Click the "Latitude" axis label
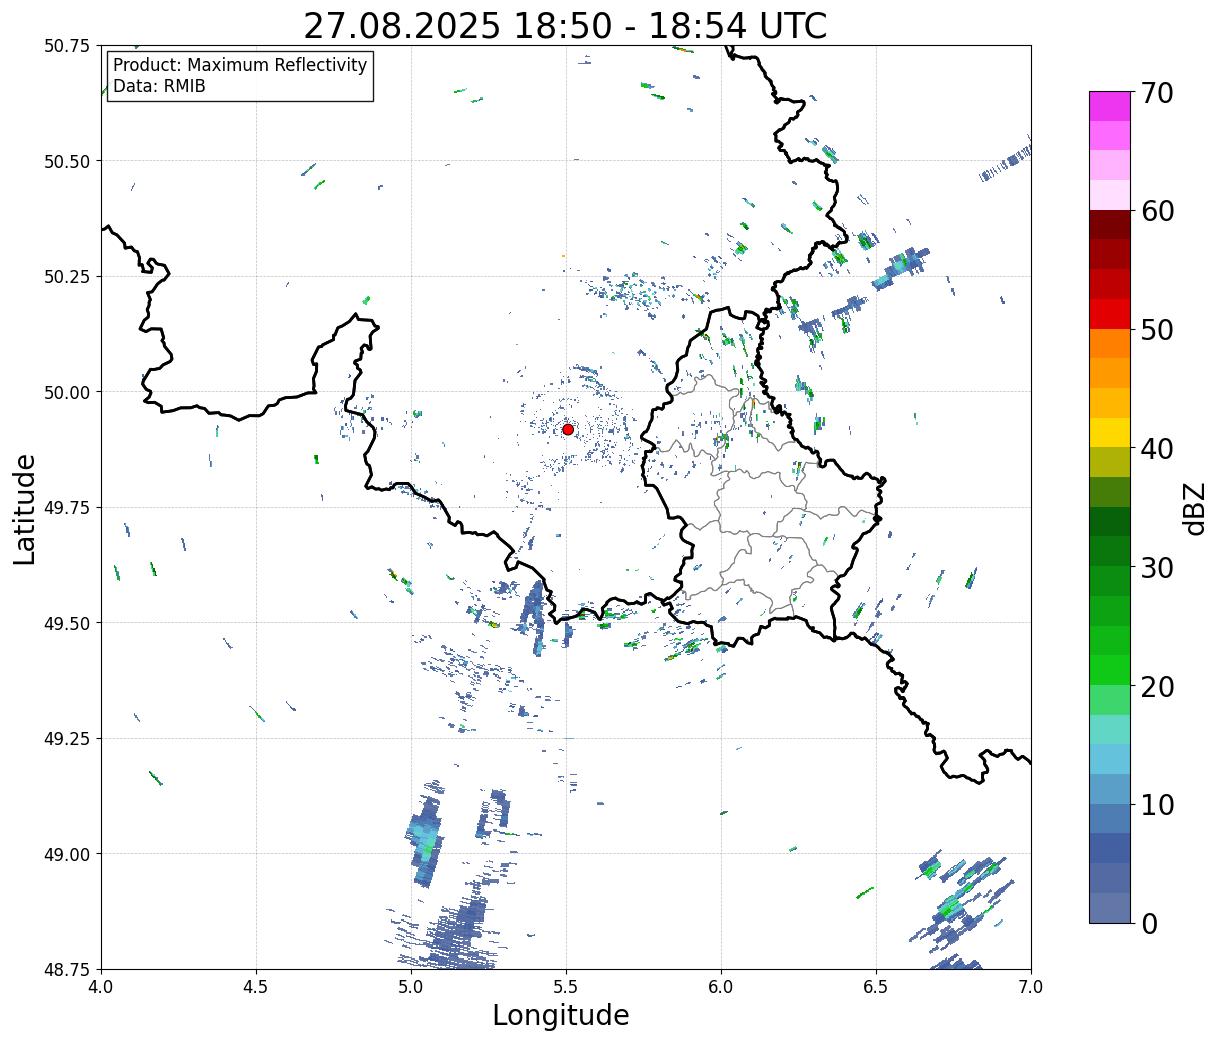The image size is (1219, 1040). pyautogui.click(x=25, y=508)
